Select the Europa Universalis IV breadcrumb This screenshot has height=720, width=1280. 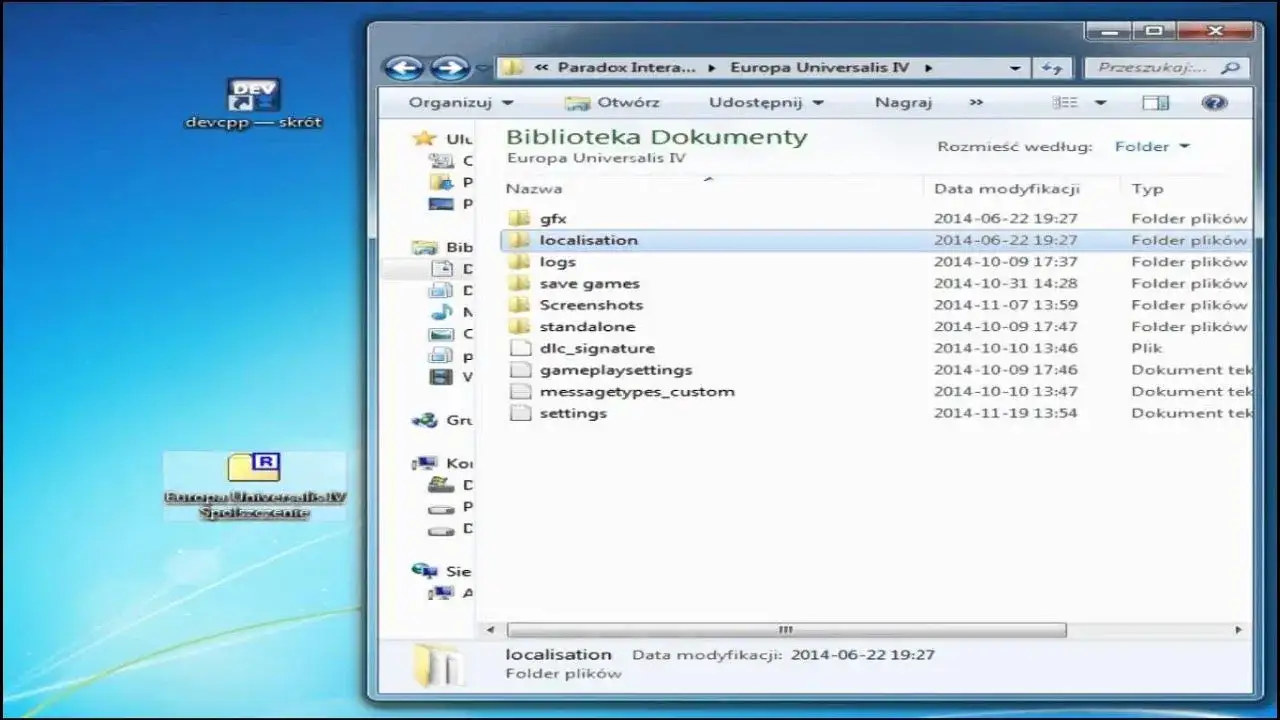(819, 68)
